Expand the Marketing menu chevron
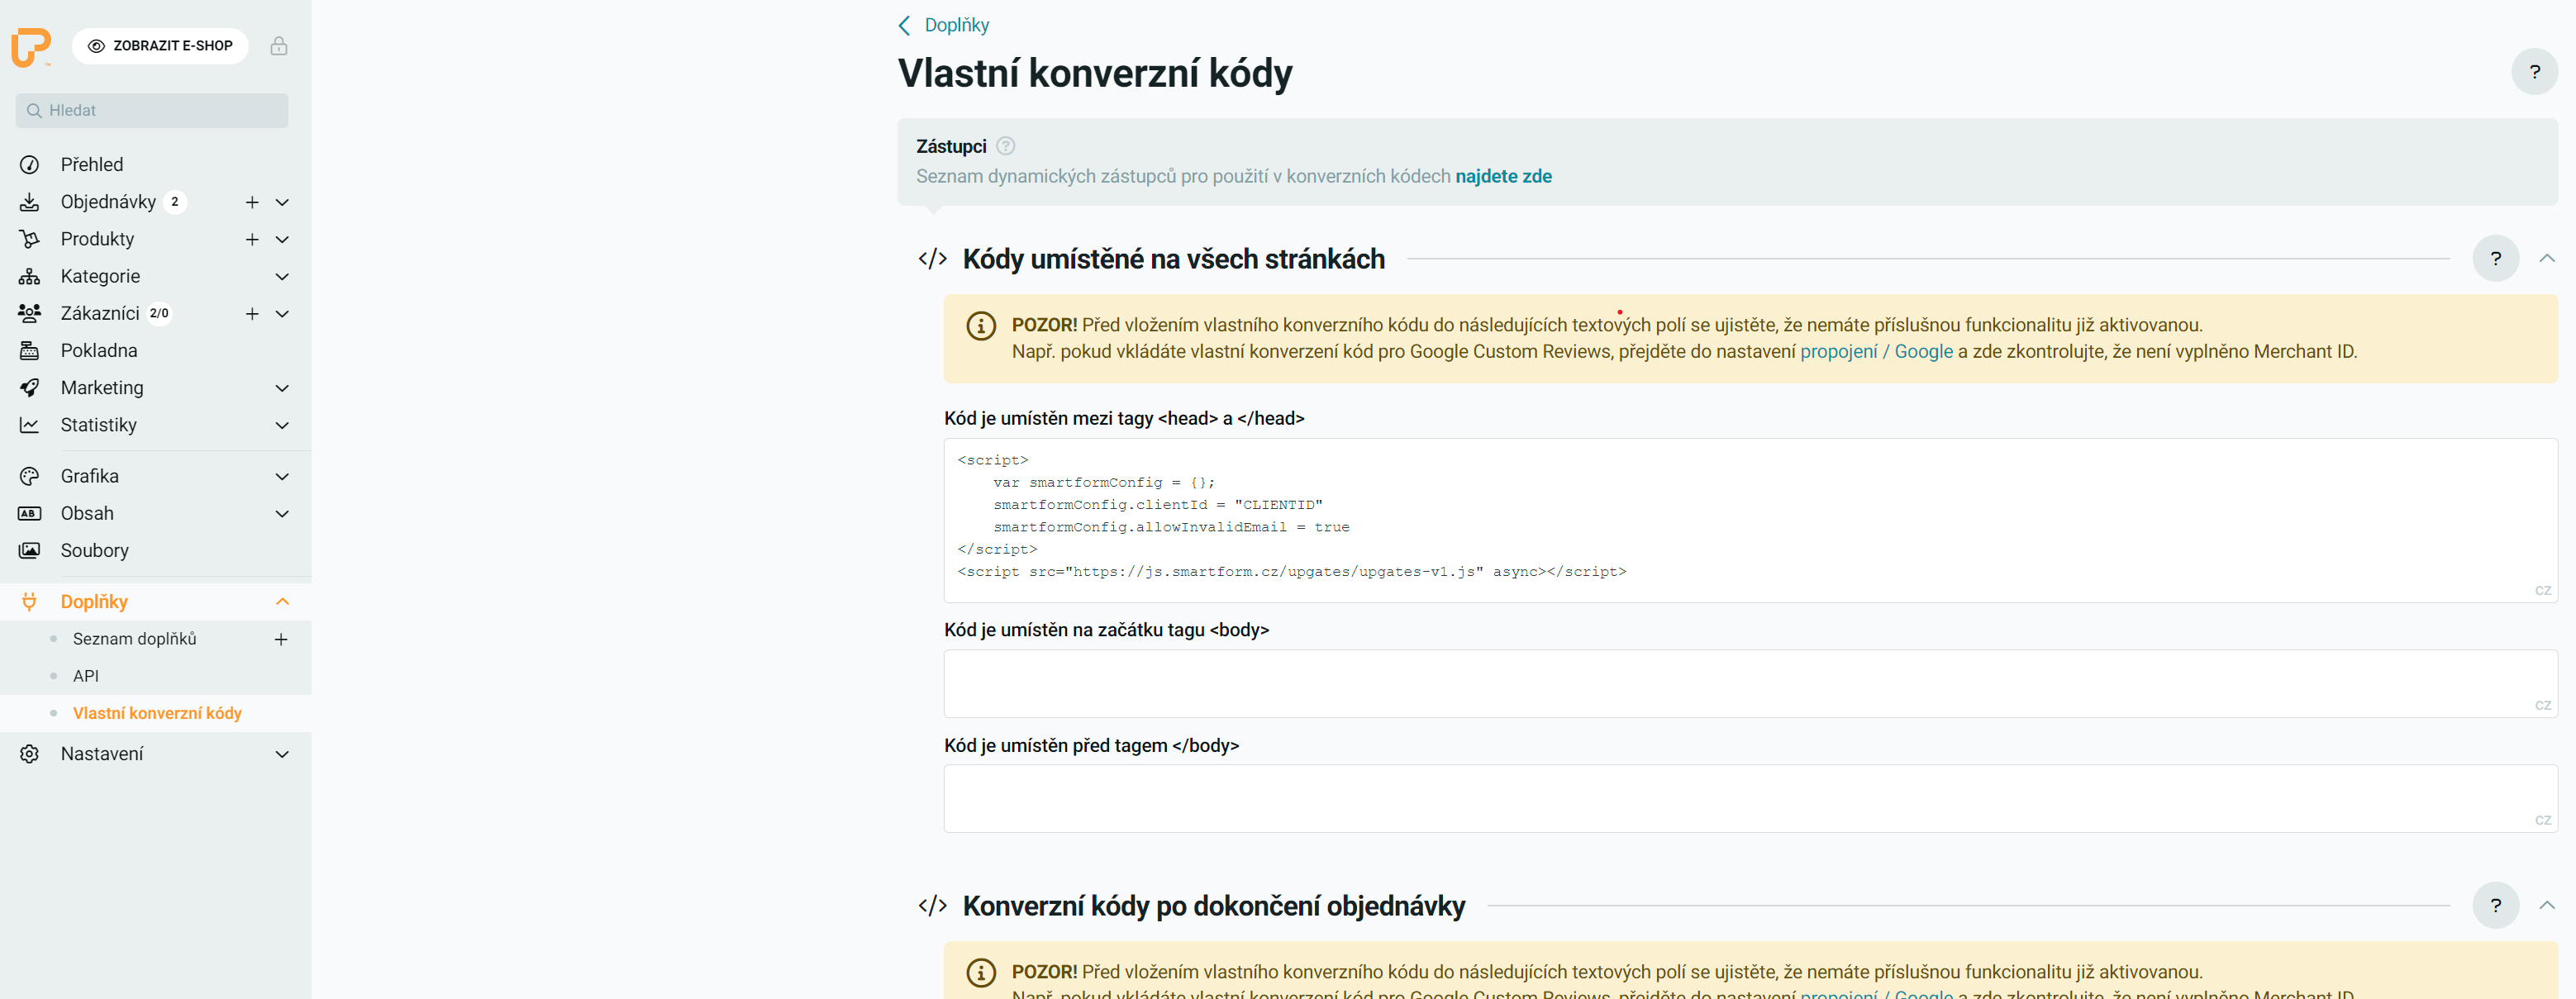This screenshot has width=2576, height=999. pyautogui.click(x=282, y=388)
